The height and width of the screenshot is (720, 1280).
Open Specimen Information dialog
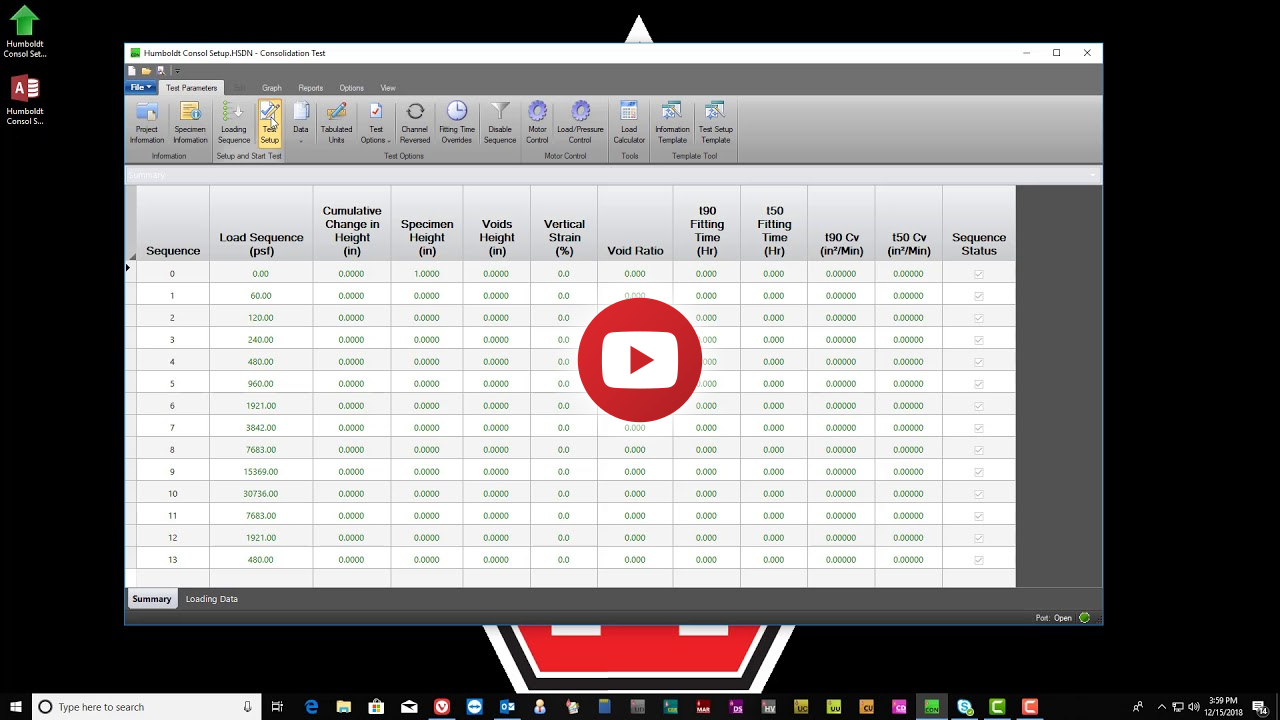[x=190, y=122]
